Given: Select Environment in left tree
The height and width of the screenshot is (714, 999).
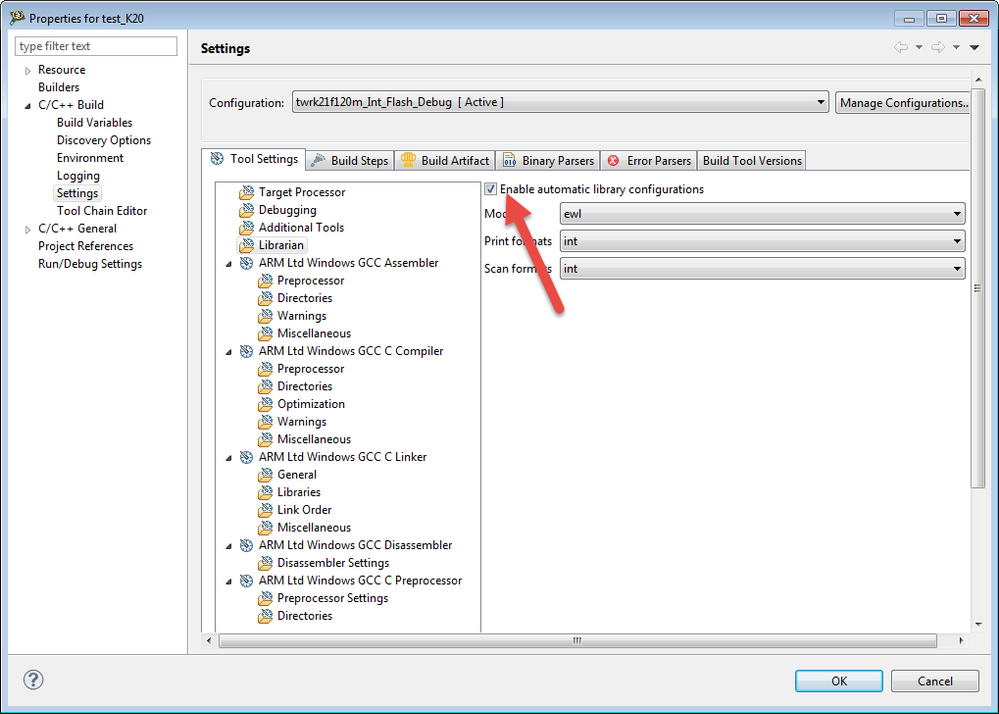Looking at the screenshot, I should click(x=90, y=158).
